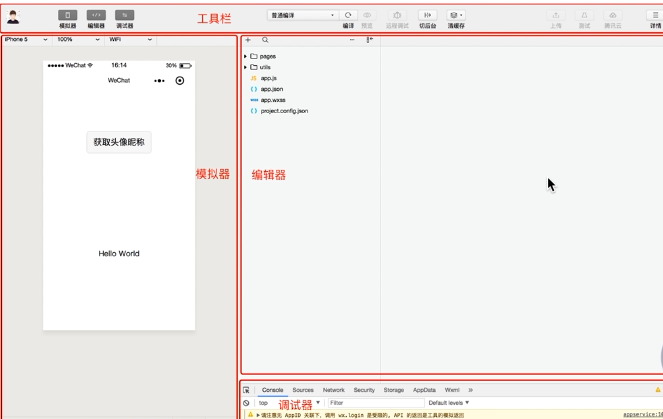Open the iPhone 5 device dropdown
This screenshot has height=419, width=663.
click(x=26, y=39)
